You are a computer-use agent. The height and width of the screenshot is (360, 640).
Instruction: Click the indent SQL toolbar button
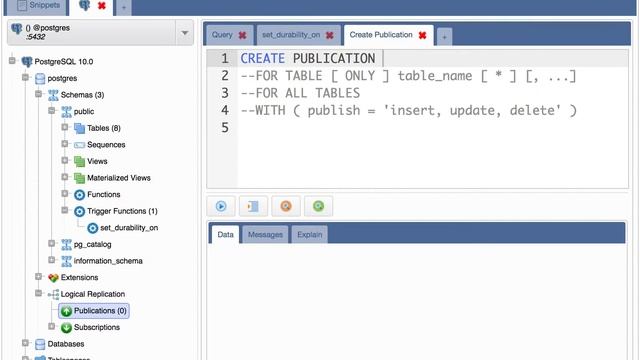click(253, 206)
